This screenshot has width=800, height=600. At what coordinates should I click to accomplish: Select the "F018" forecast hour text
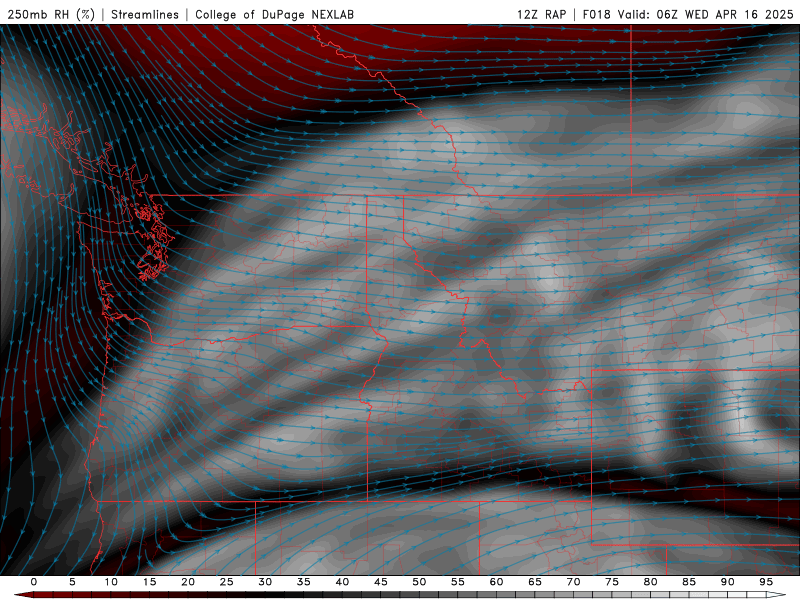(597, 14)
